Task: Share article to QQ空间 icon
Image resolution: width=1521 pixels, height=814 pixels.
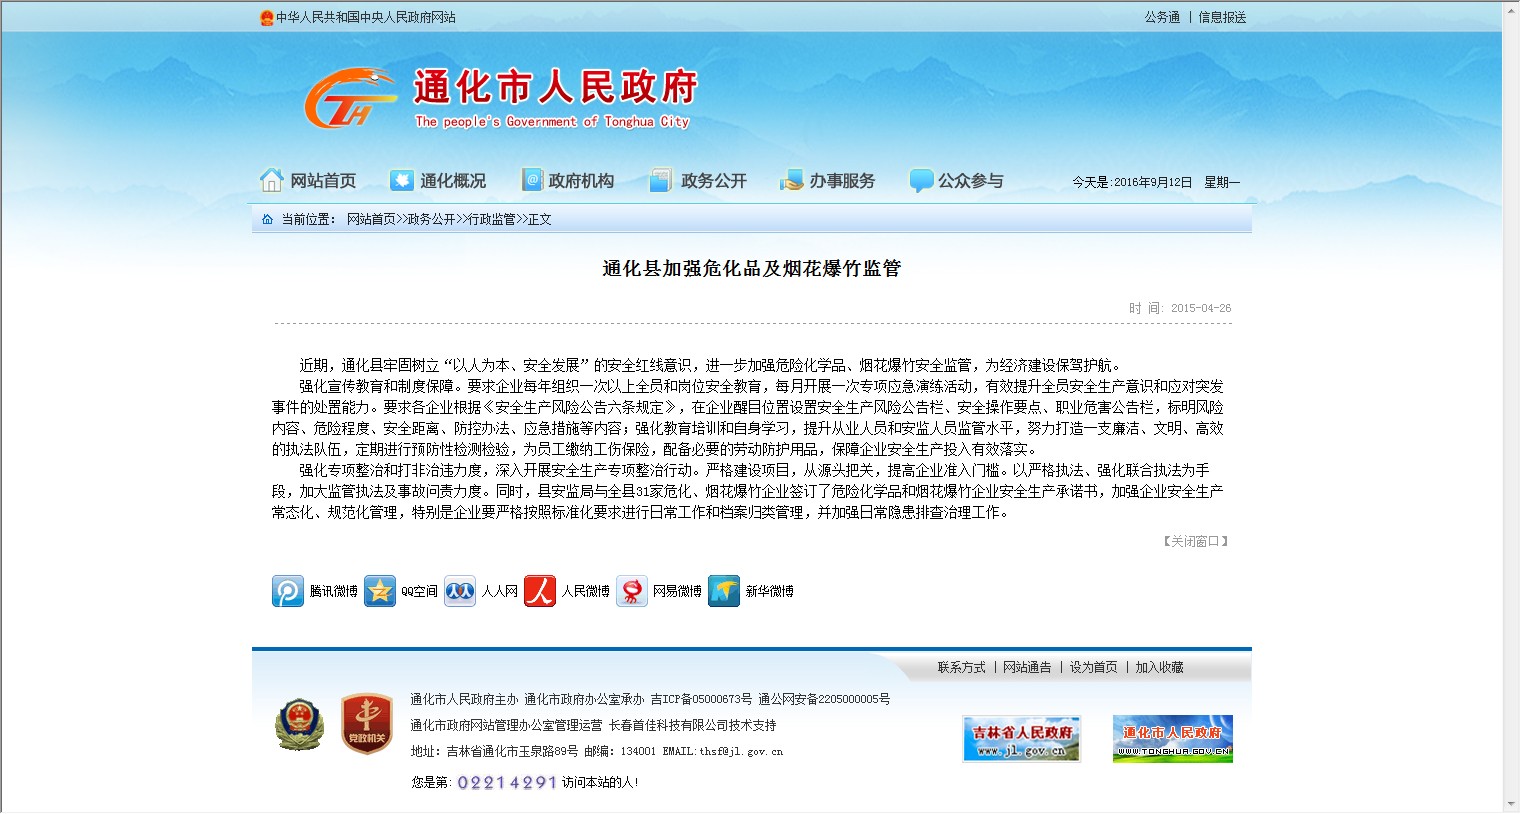Action: 380,591
